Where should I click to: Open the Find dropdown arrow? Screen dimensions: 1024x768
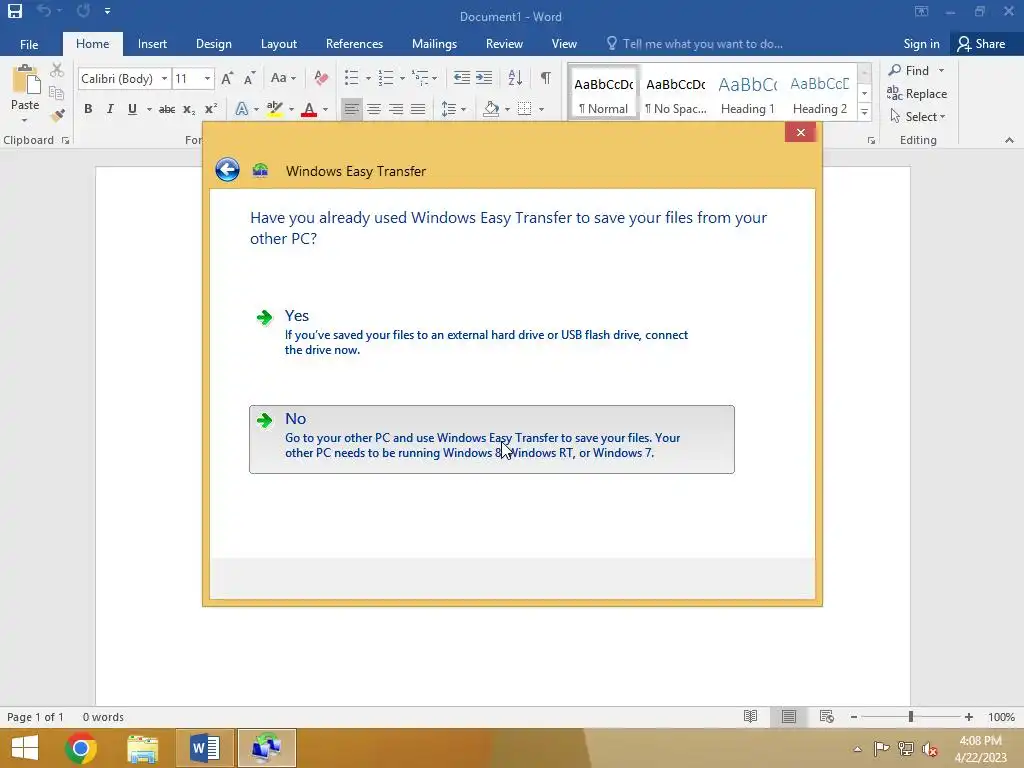click(941, 71)
